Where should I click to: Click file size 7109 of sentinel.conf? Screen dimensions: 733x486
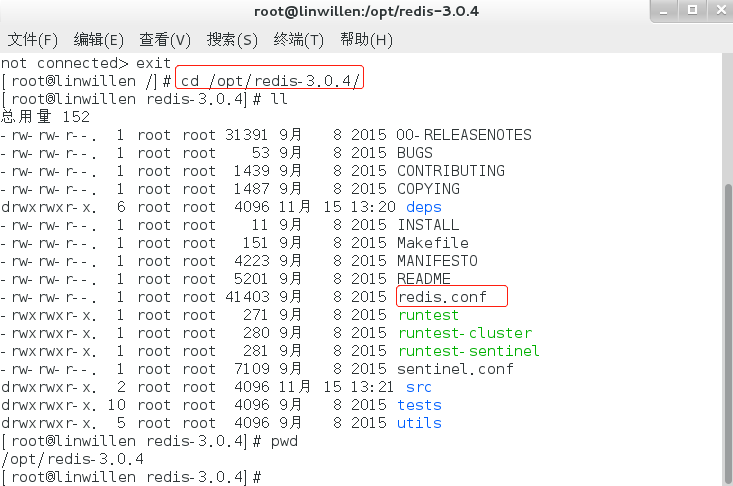pos(252,369)
